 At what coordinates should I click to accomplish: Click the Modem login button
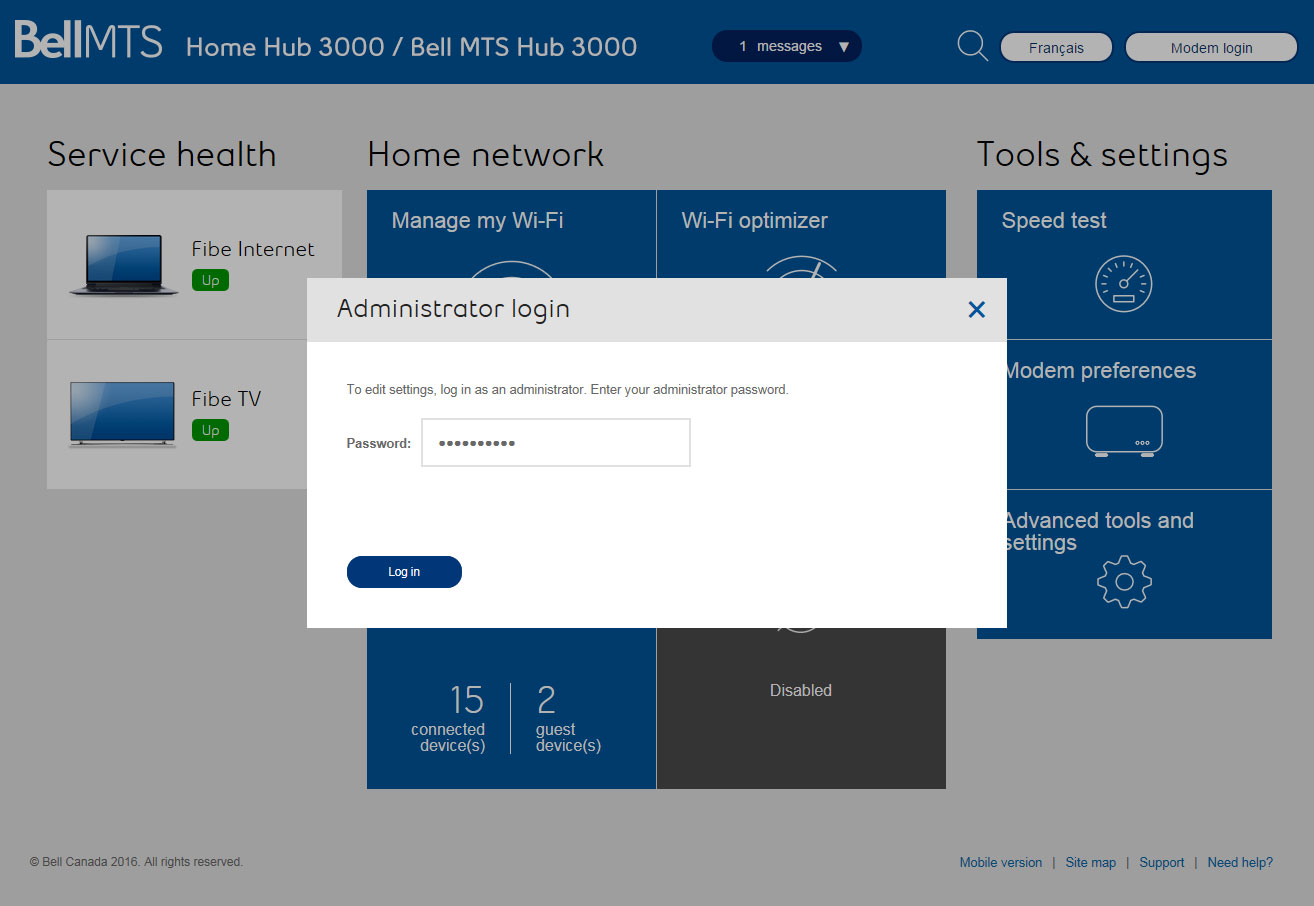coord(1211,48)
